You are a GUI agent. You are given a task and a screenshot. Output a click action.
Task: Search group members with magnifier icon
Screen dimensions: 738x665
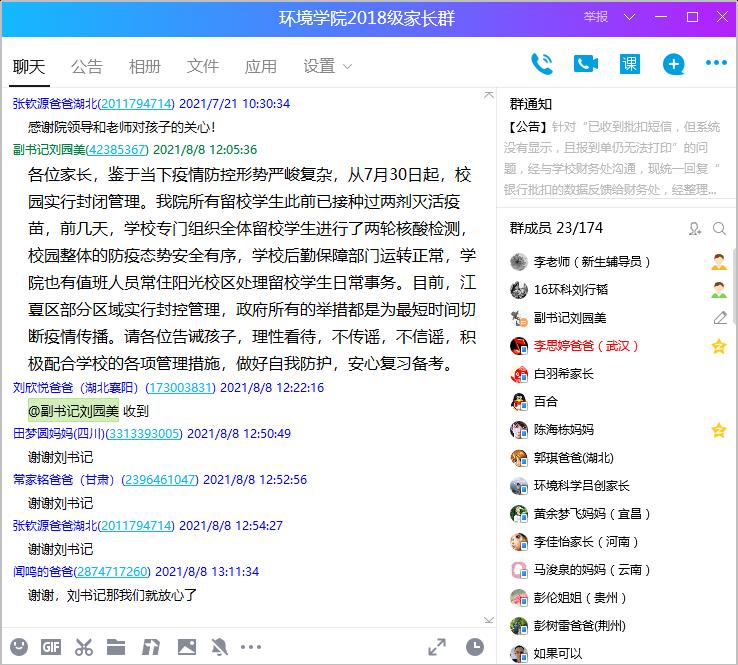(x=719, y=229)
